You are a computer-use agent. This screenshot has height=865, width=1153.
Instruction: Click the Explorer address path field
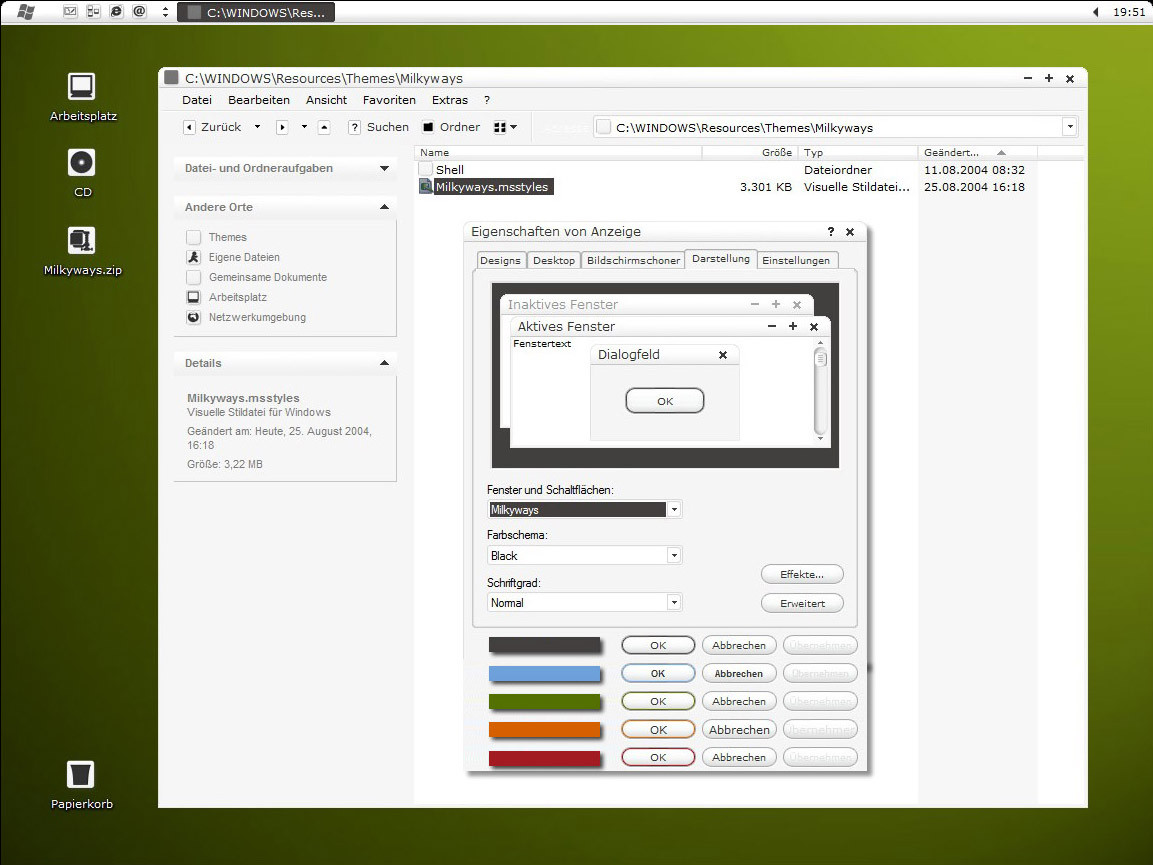coord(835,127)
